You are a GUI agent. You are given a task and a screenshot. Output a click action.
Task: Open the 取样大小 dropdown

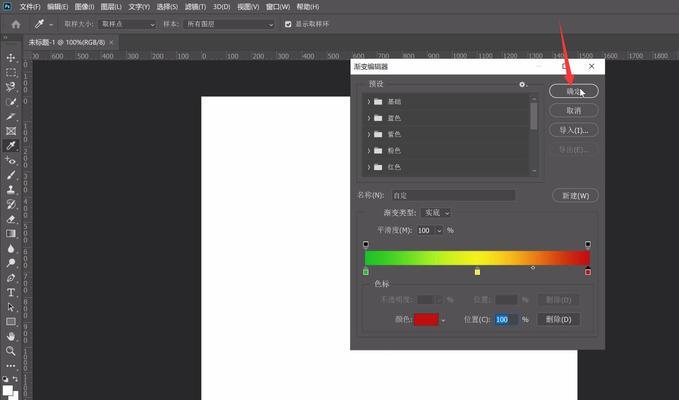127,24
